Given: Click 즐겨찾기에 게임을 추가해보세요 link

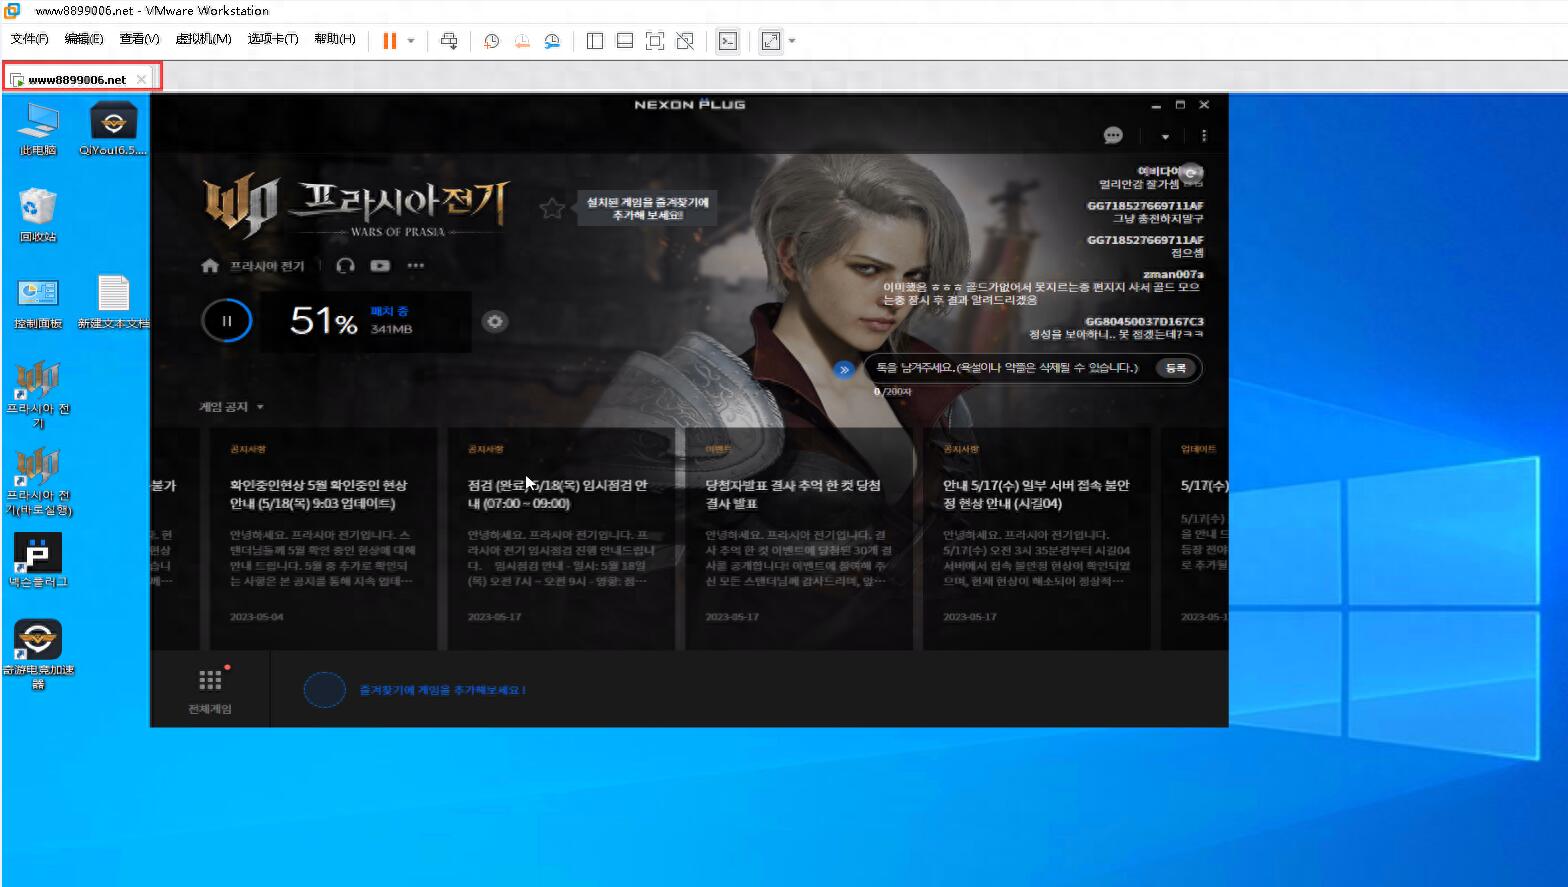Looking at the screenshot, I should click(442, 690).
